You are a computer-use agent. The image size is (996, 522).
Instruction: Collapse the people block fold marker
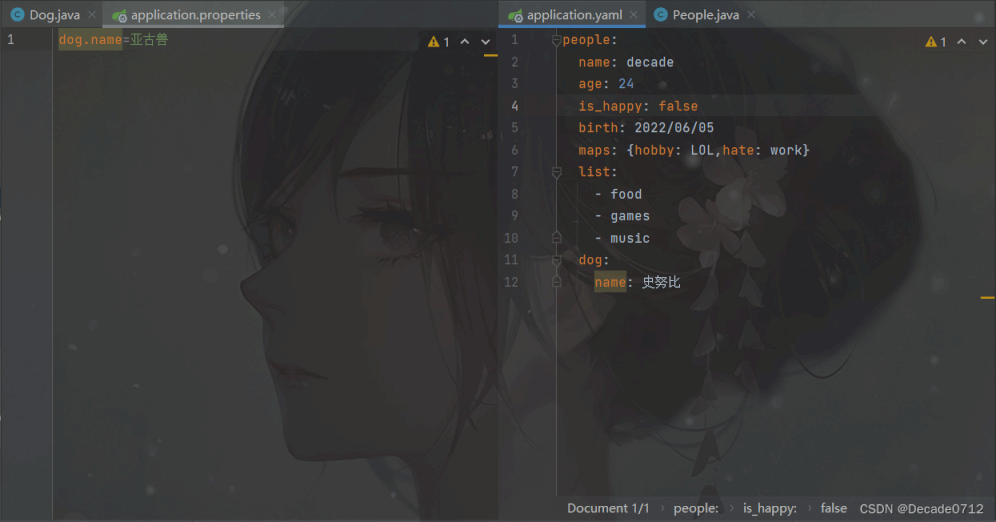tap(557, 40)
